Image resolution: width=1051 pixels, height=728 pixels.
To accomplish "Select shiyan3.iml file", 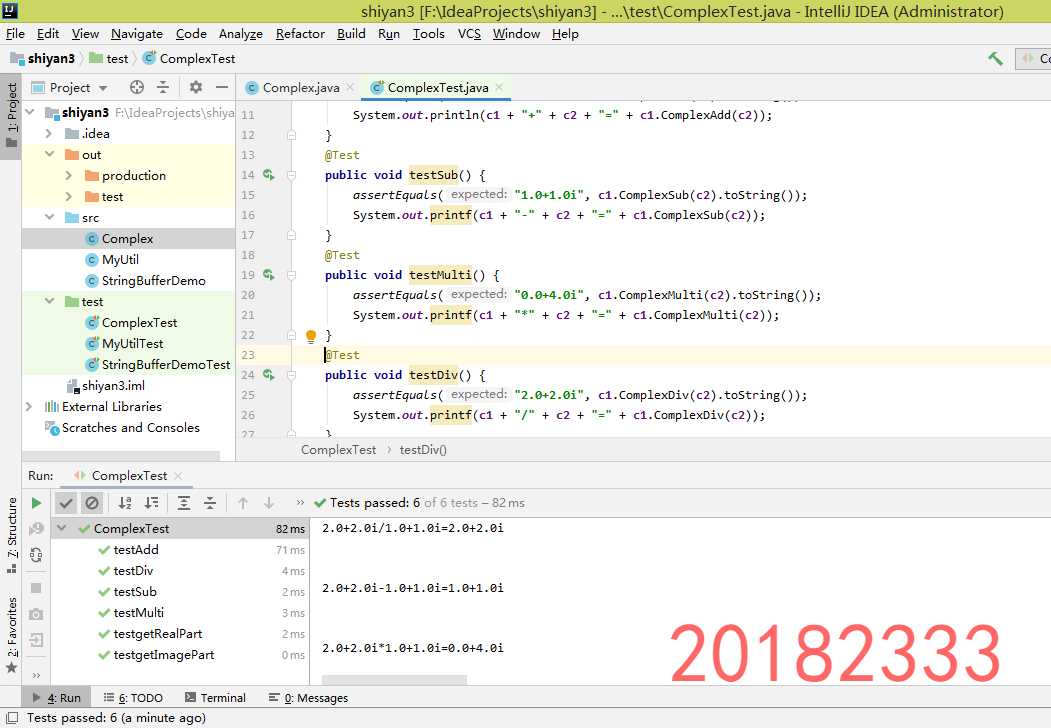I will pos(113,385).
